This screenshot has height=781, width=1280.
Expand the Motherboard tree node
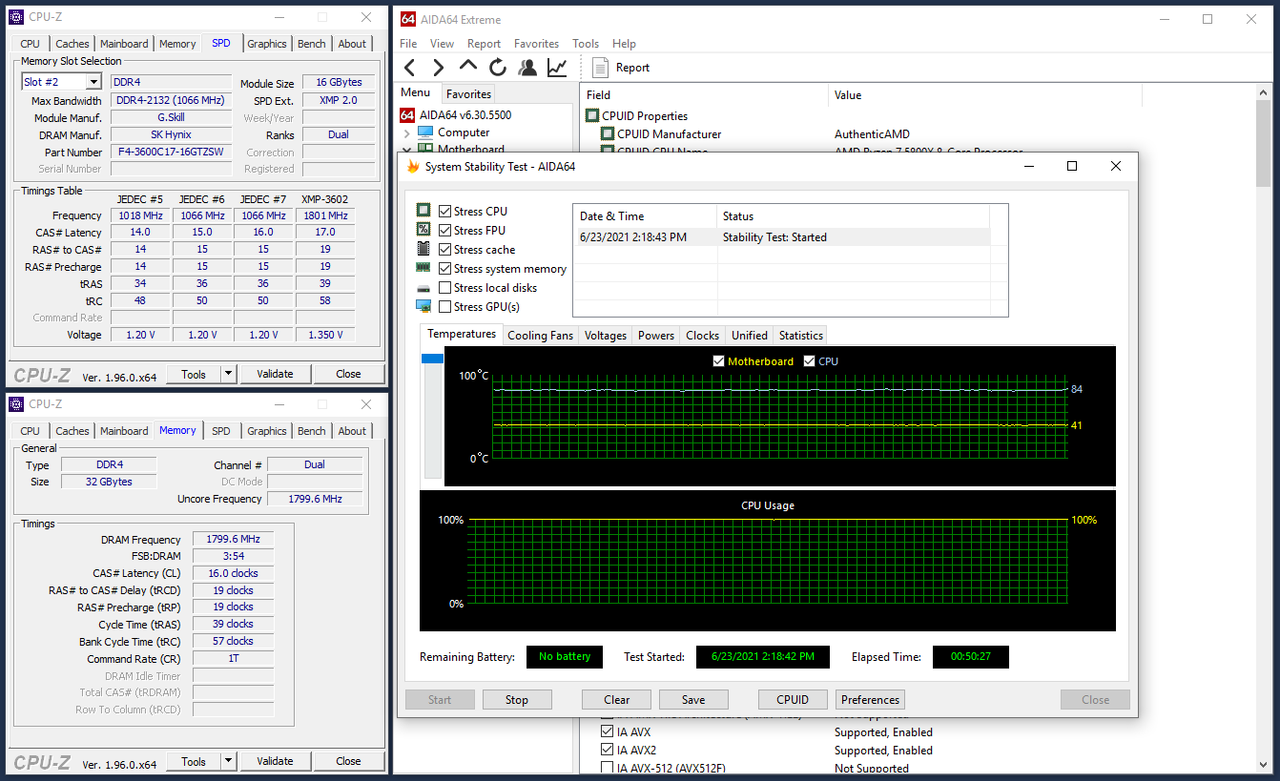coord(406,150)
